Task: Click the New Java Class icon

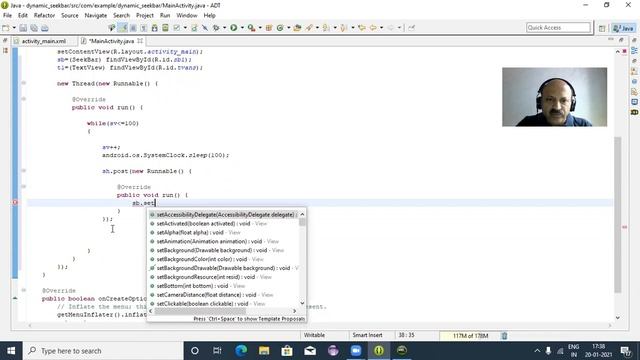Action: [x=280, y=28]
